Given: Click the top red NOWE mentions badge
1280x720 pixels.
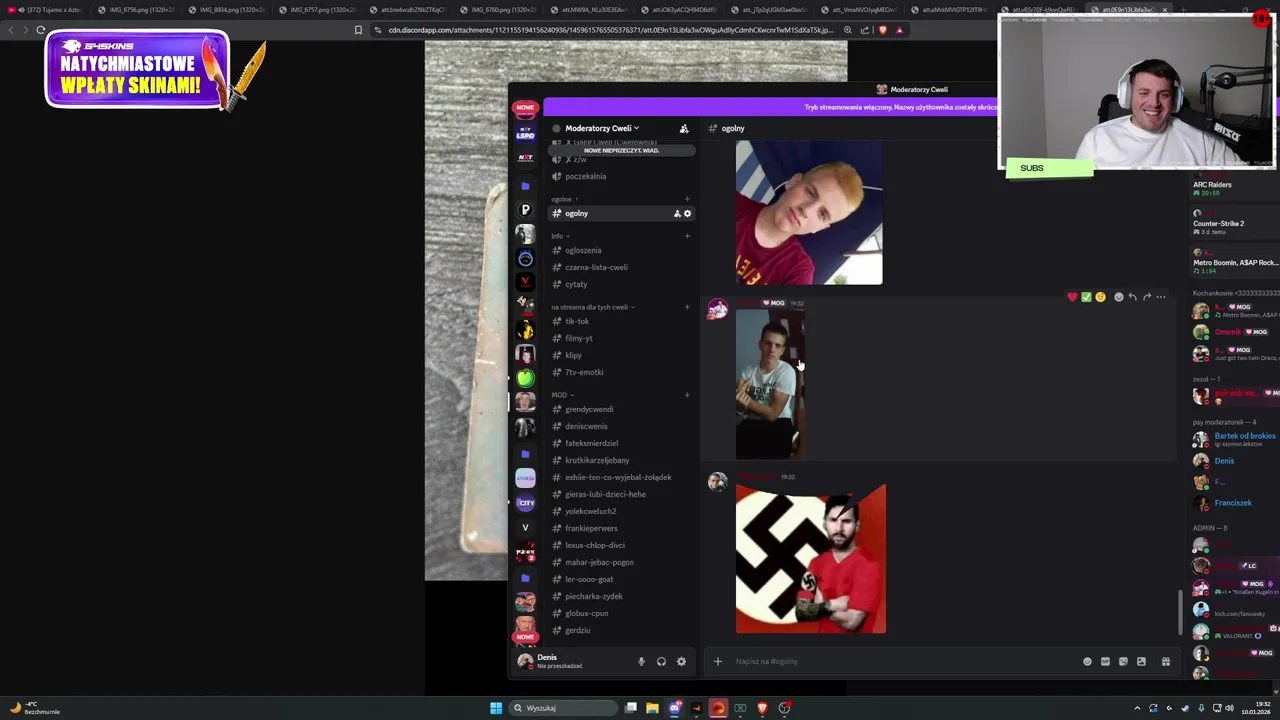Looking at the screenshot, I should click(x=525, y=107).
